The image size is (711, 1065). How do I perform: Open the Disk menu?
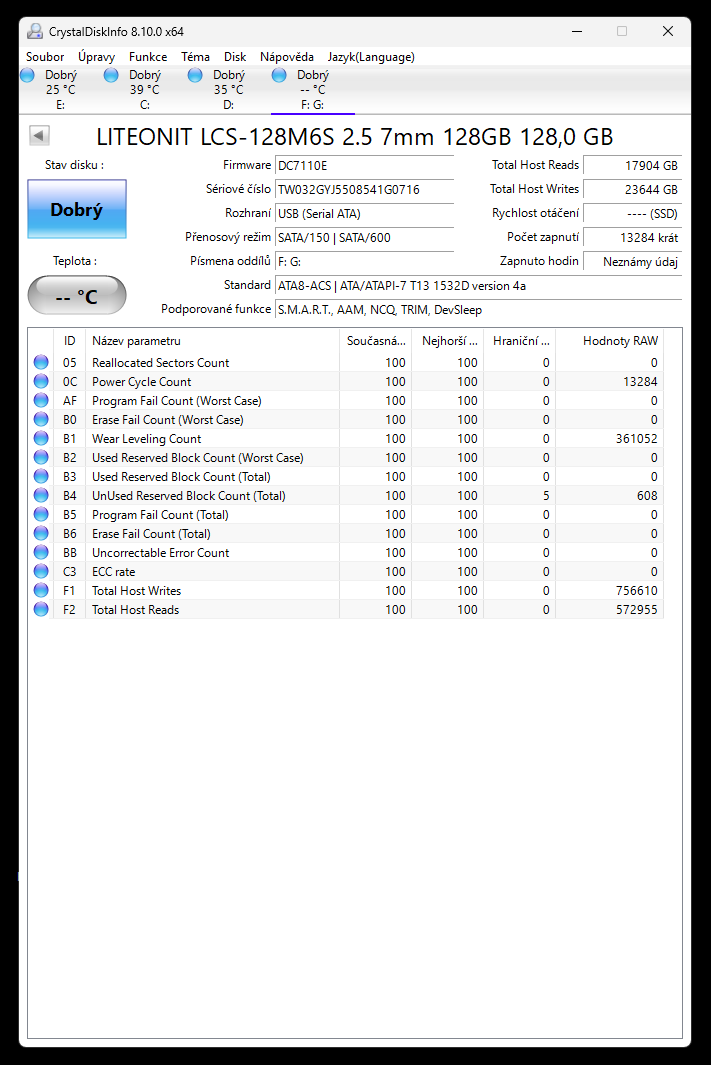[x=235, y=57]
